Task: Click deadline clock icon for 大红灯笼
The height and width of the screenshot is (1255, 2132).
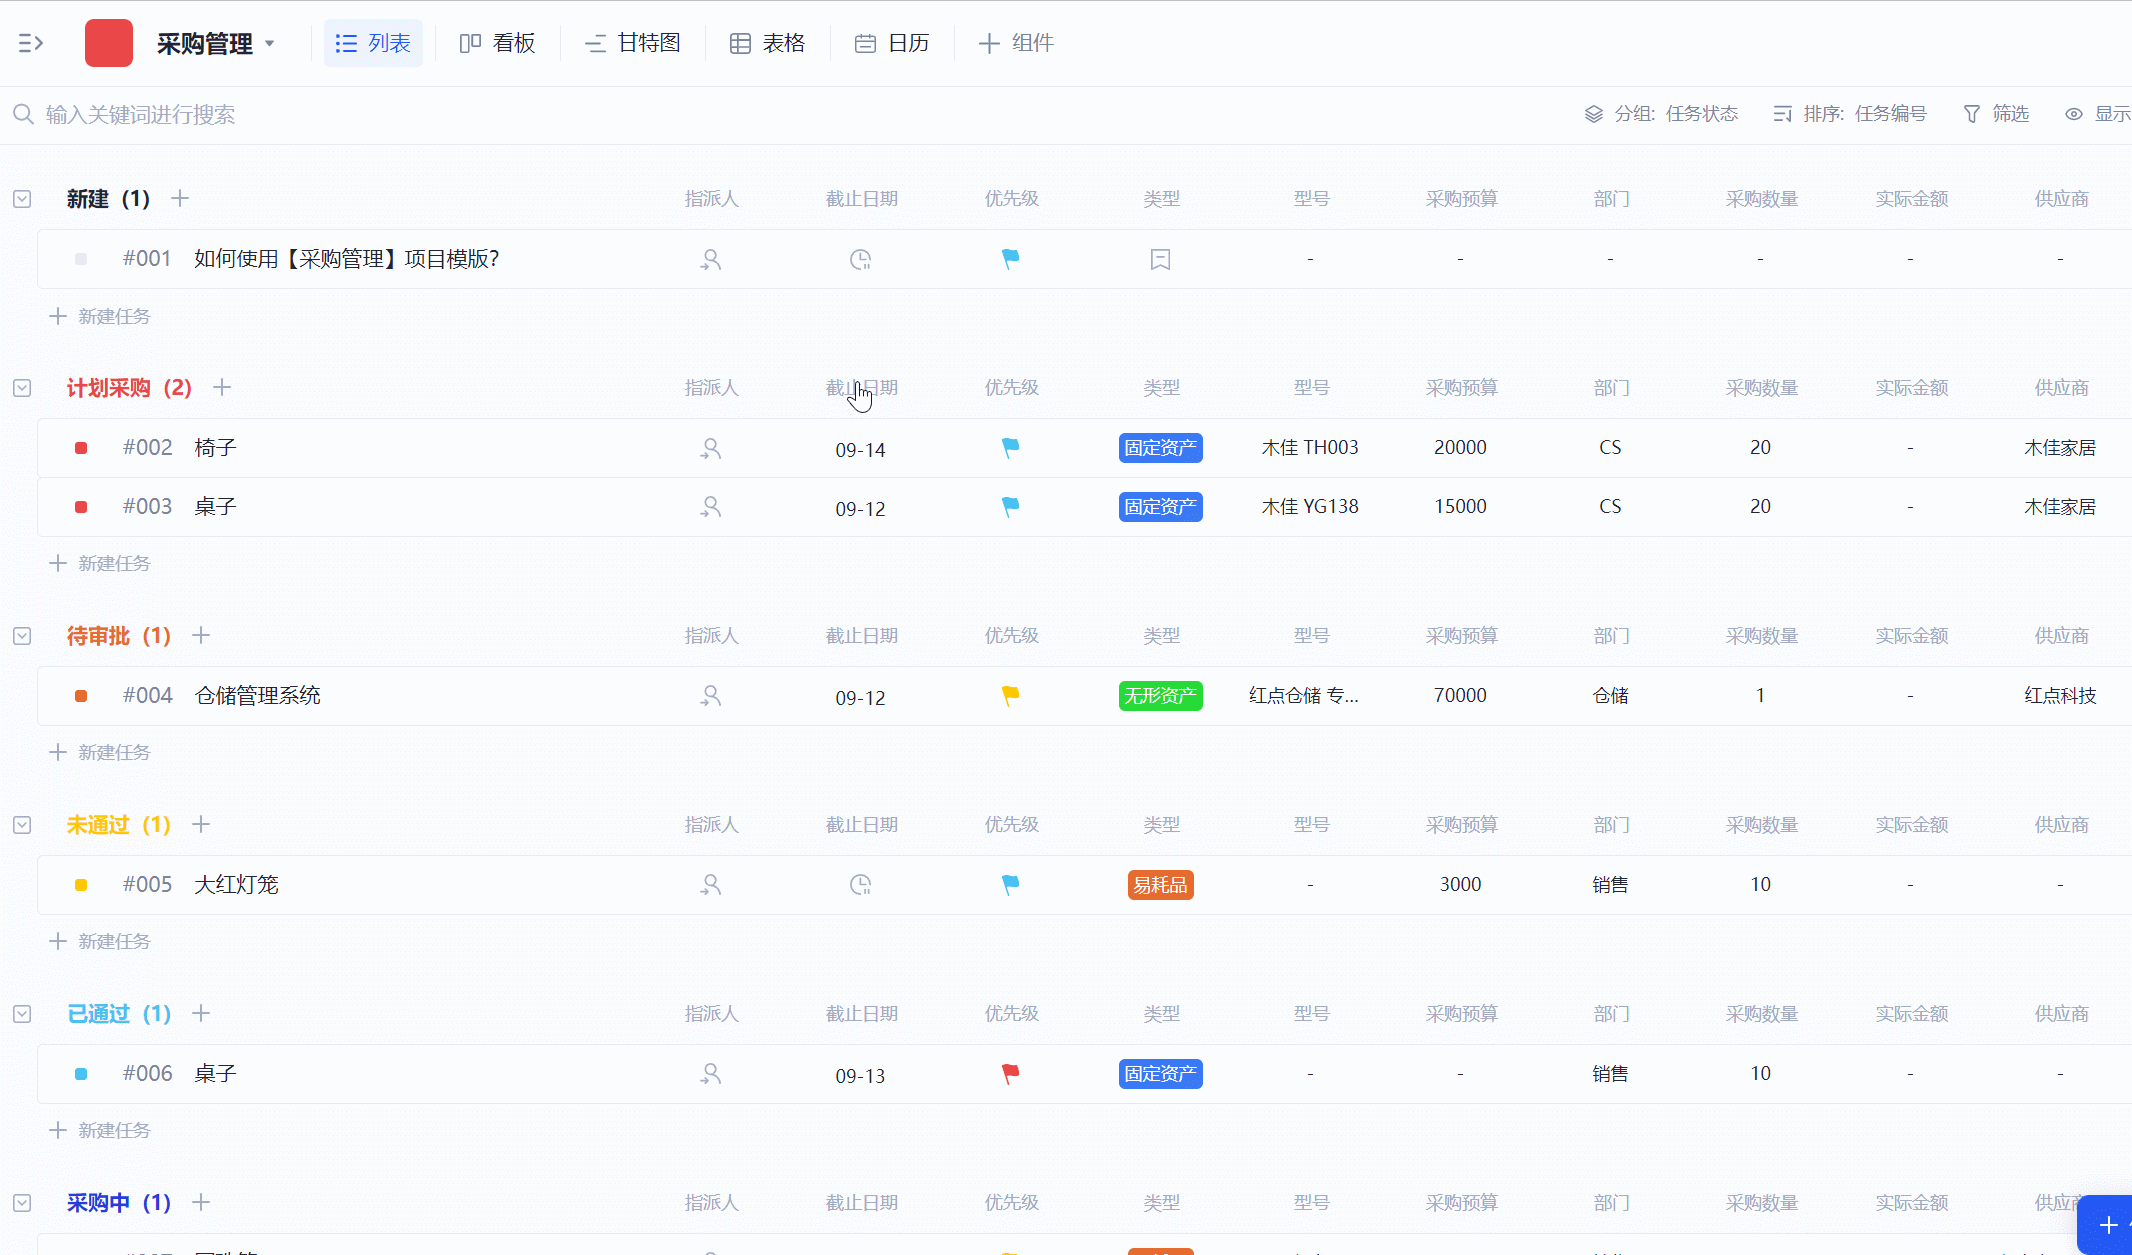Action: 860,885
